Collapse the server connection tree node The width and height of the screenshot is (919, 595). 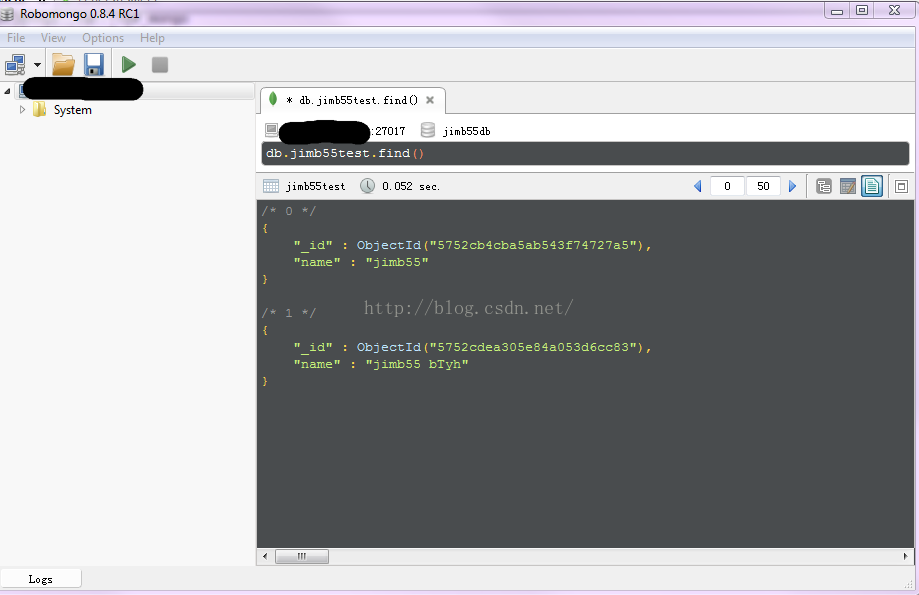(7, 91)
